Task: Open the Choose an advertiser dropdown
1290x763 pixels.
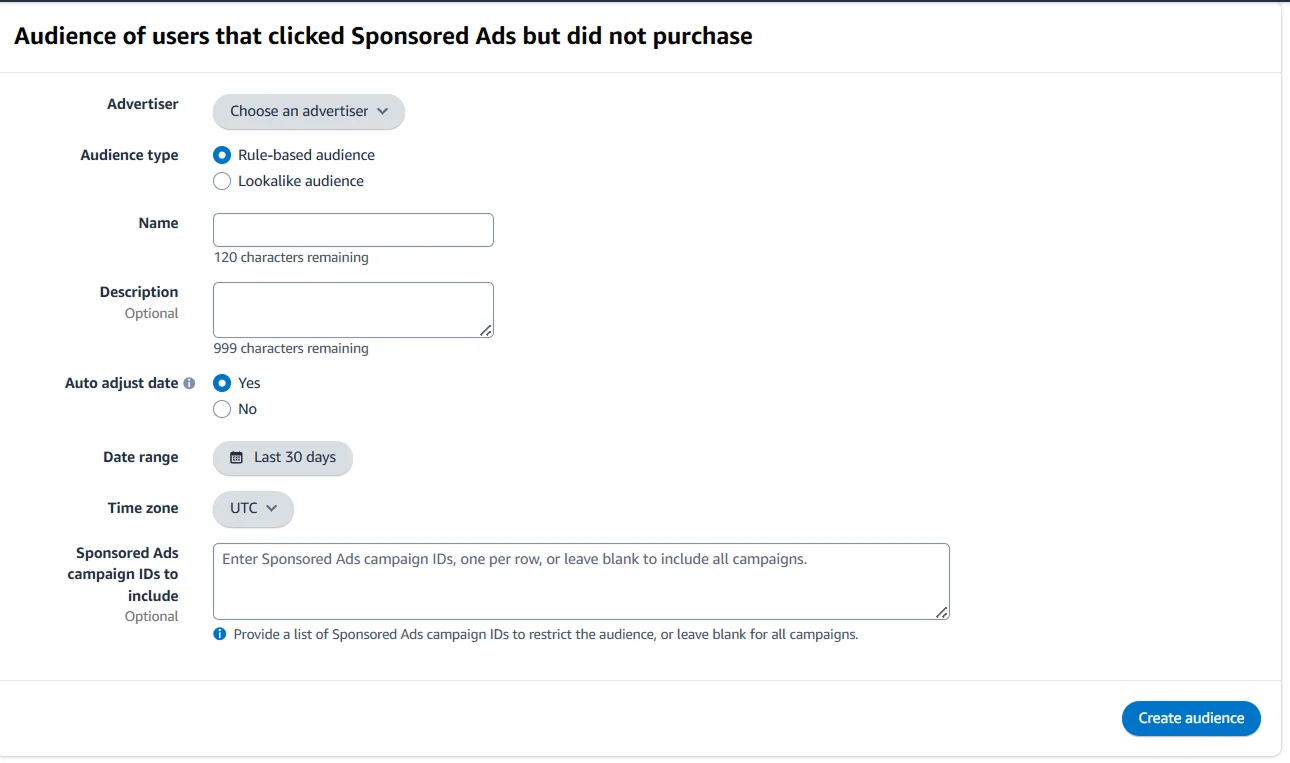Action: tap(308, 111)
